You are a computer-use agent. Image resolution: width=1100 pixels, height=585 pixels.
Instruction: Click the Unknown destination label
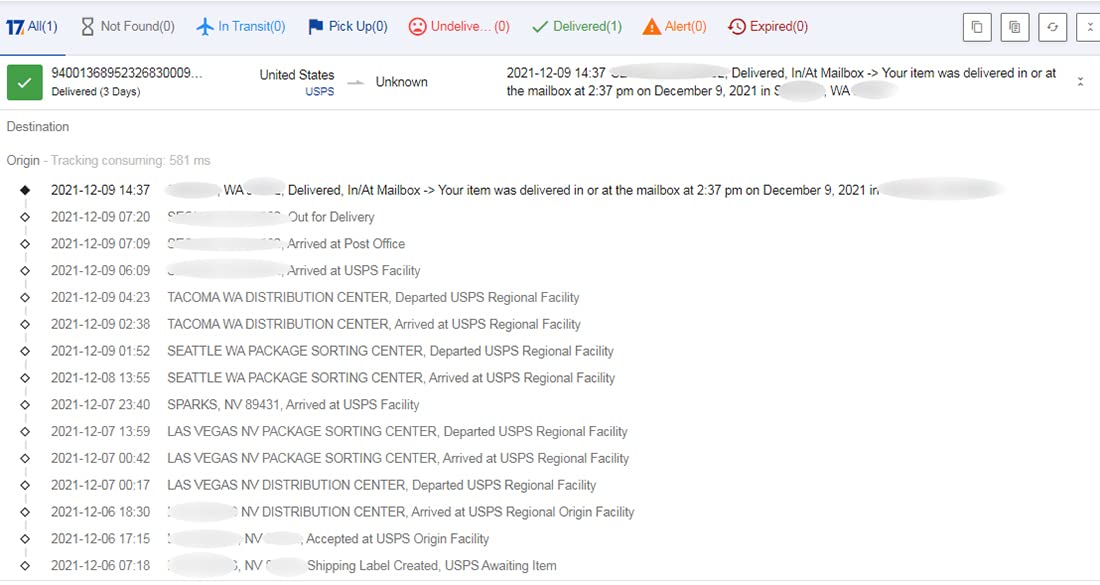pyautogui.click(x=401, y=82)
